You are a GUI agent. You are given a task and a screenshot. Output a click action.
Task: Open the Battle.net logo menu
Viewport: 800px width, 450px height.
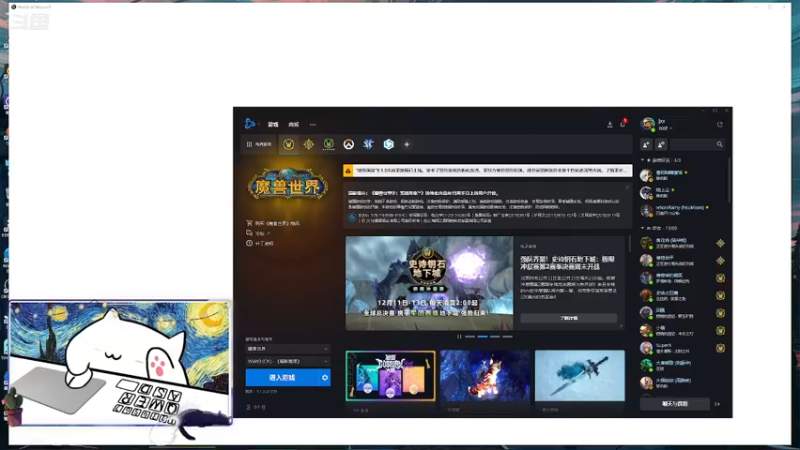pyautogui.click(x=250, y=124)
